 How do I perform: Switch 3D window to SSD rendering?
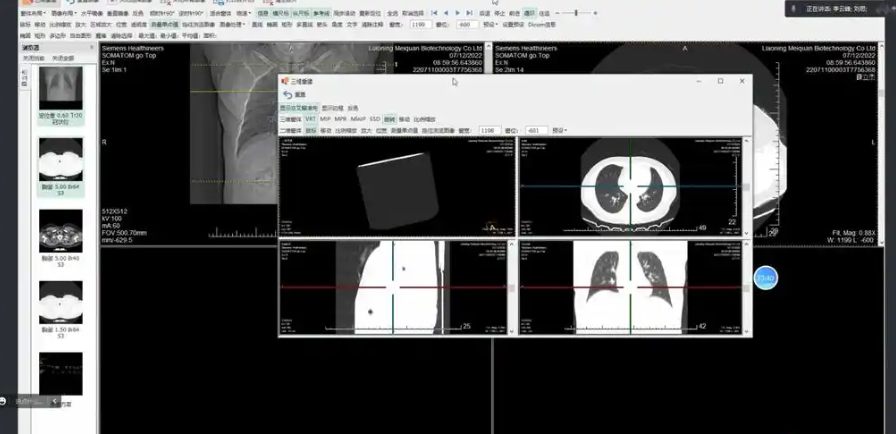[375, 119]
